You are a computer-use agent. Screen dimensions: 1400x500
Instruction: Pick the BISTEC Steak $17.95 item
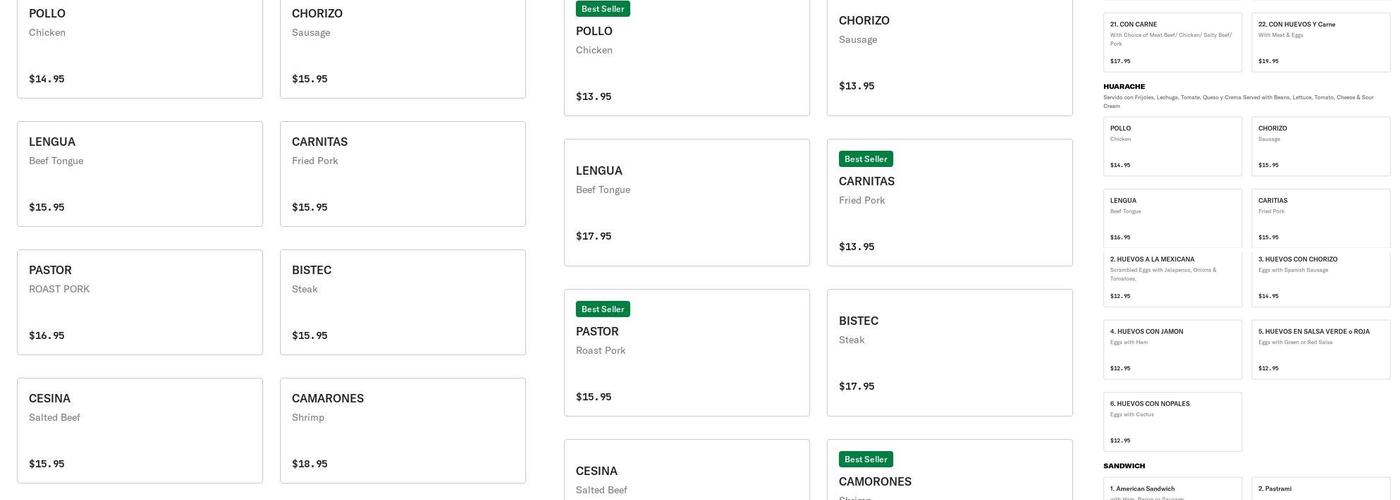click(949, 352)
